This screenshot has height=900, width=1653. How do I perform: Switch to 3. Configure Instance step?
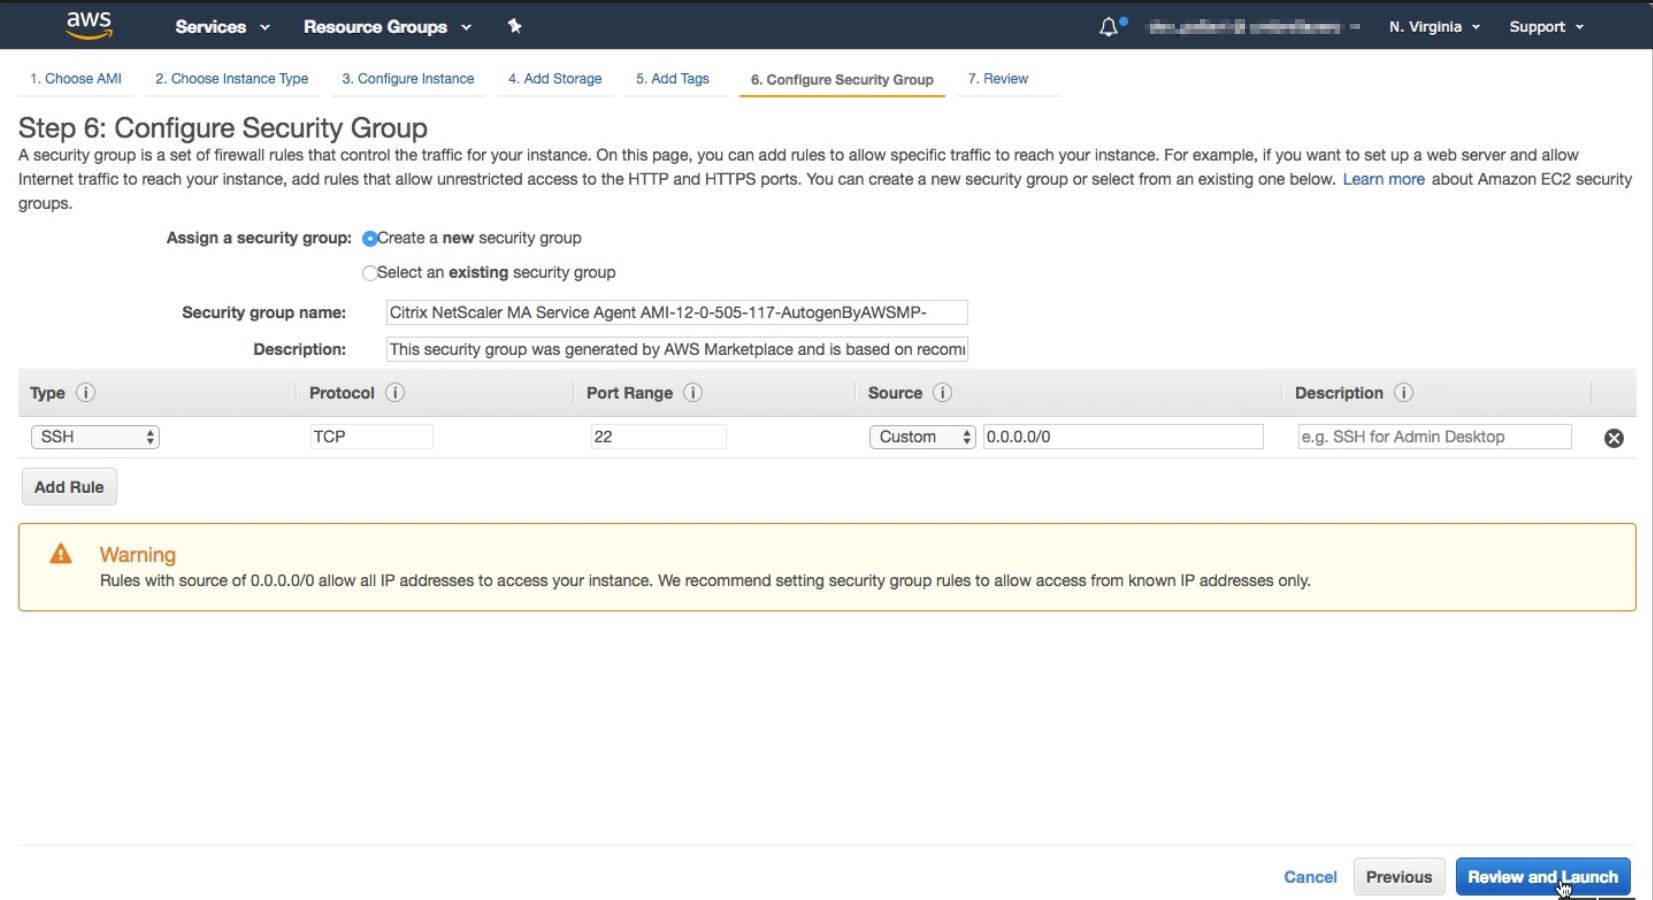[x=408, y=79]
